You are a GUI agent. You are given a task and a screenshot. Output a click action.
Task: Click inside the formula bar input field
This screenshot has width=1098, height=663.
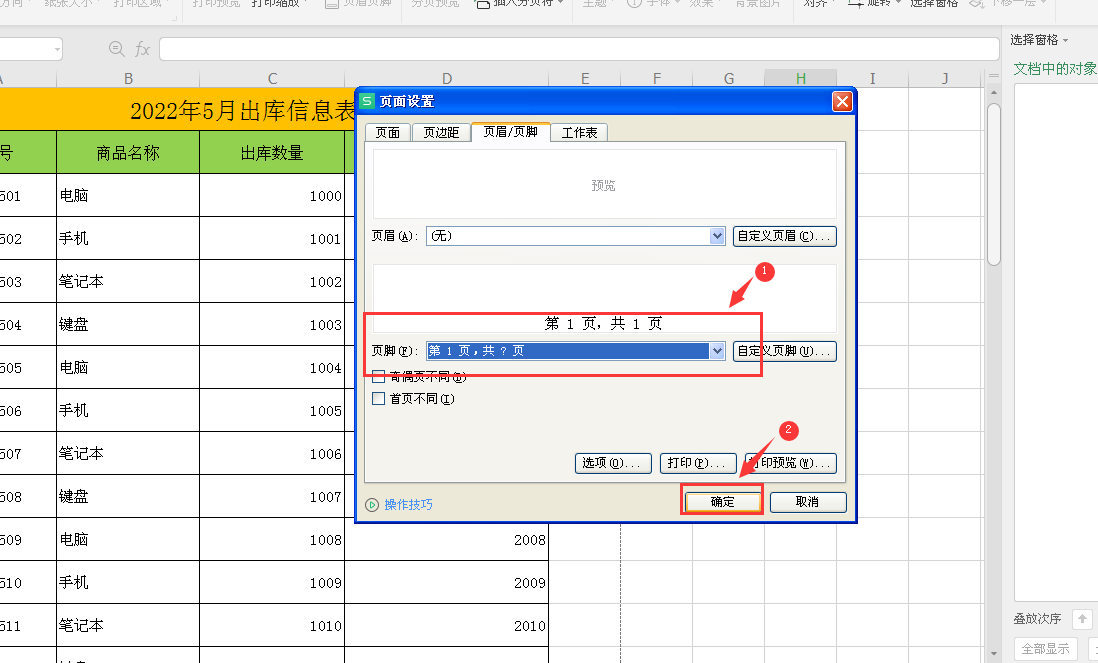point(578,49)
